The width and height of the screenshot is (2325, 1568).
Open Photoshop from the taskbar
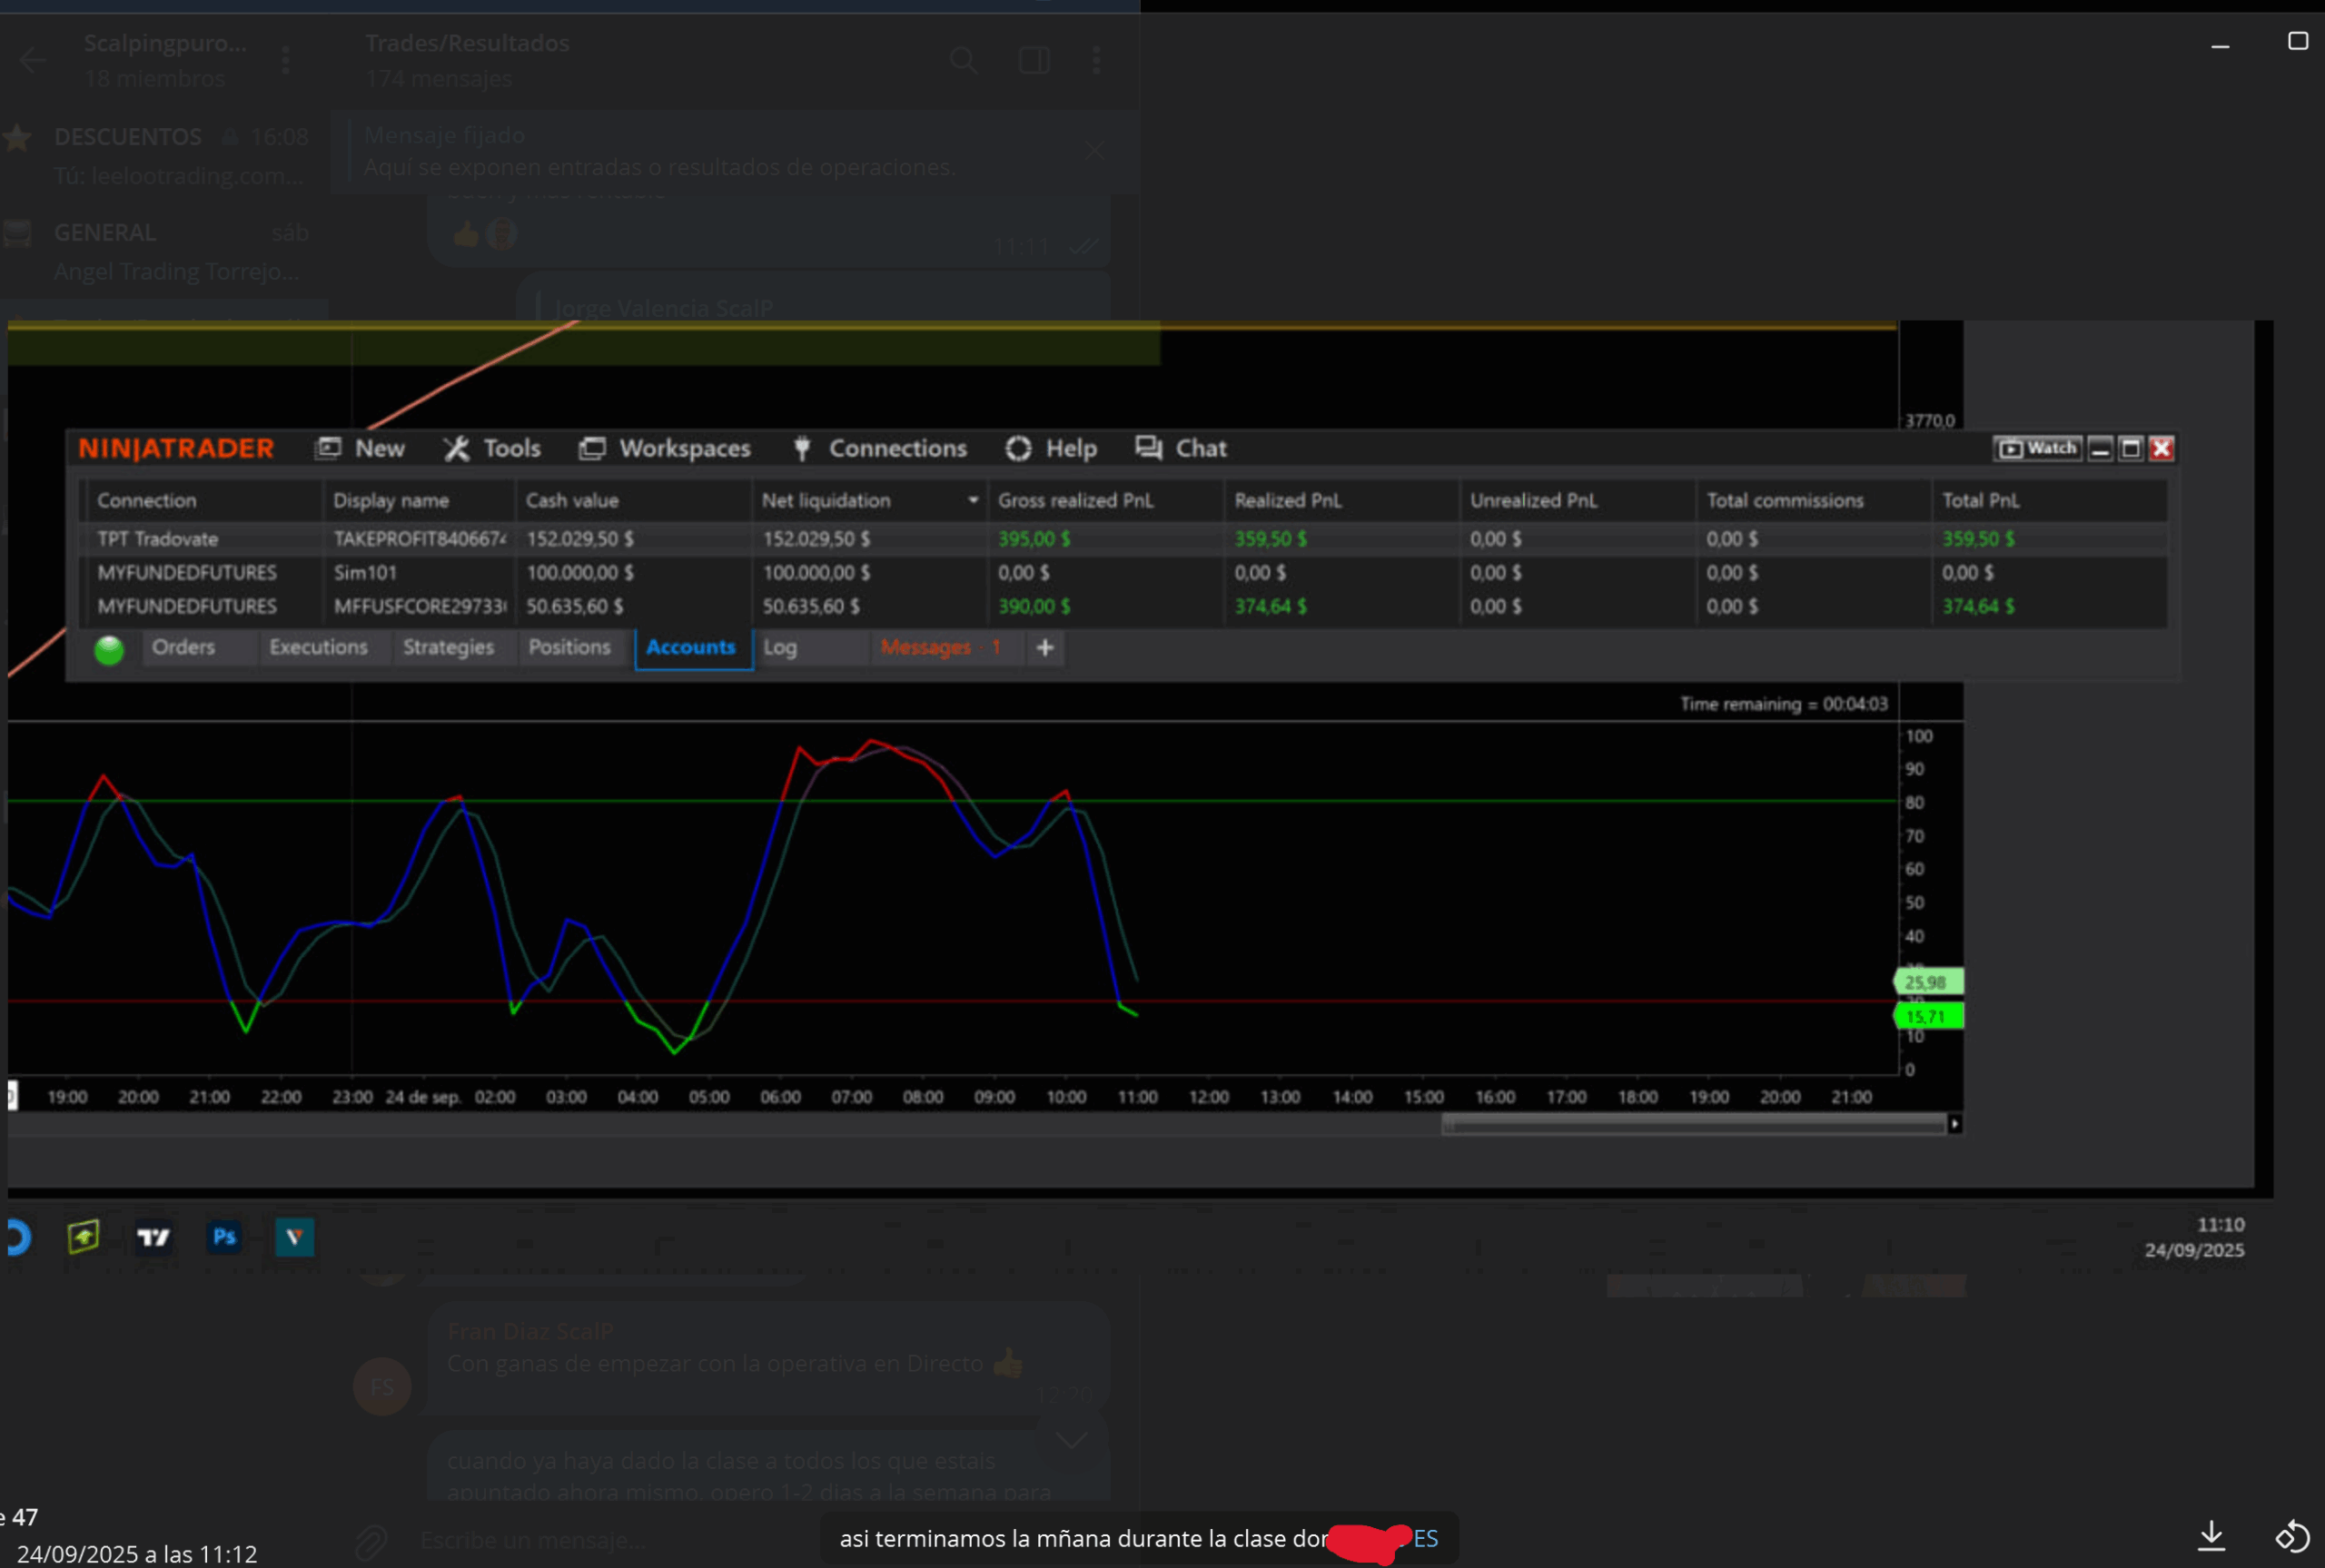[x=224, y=1237]
